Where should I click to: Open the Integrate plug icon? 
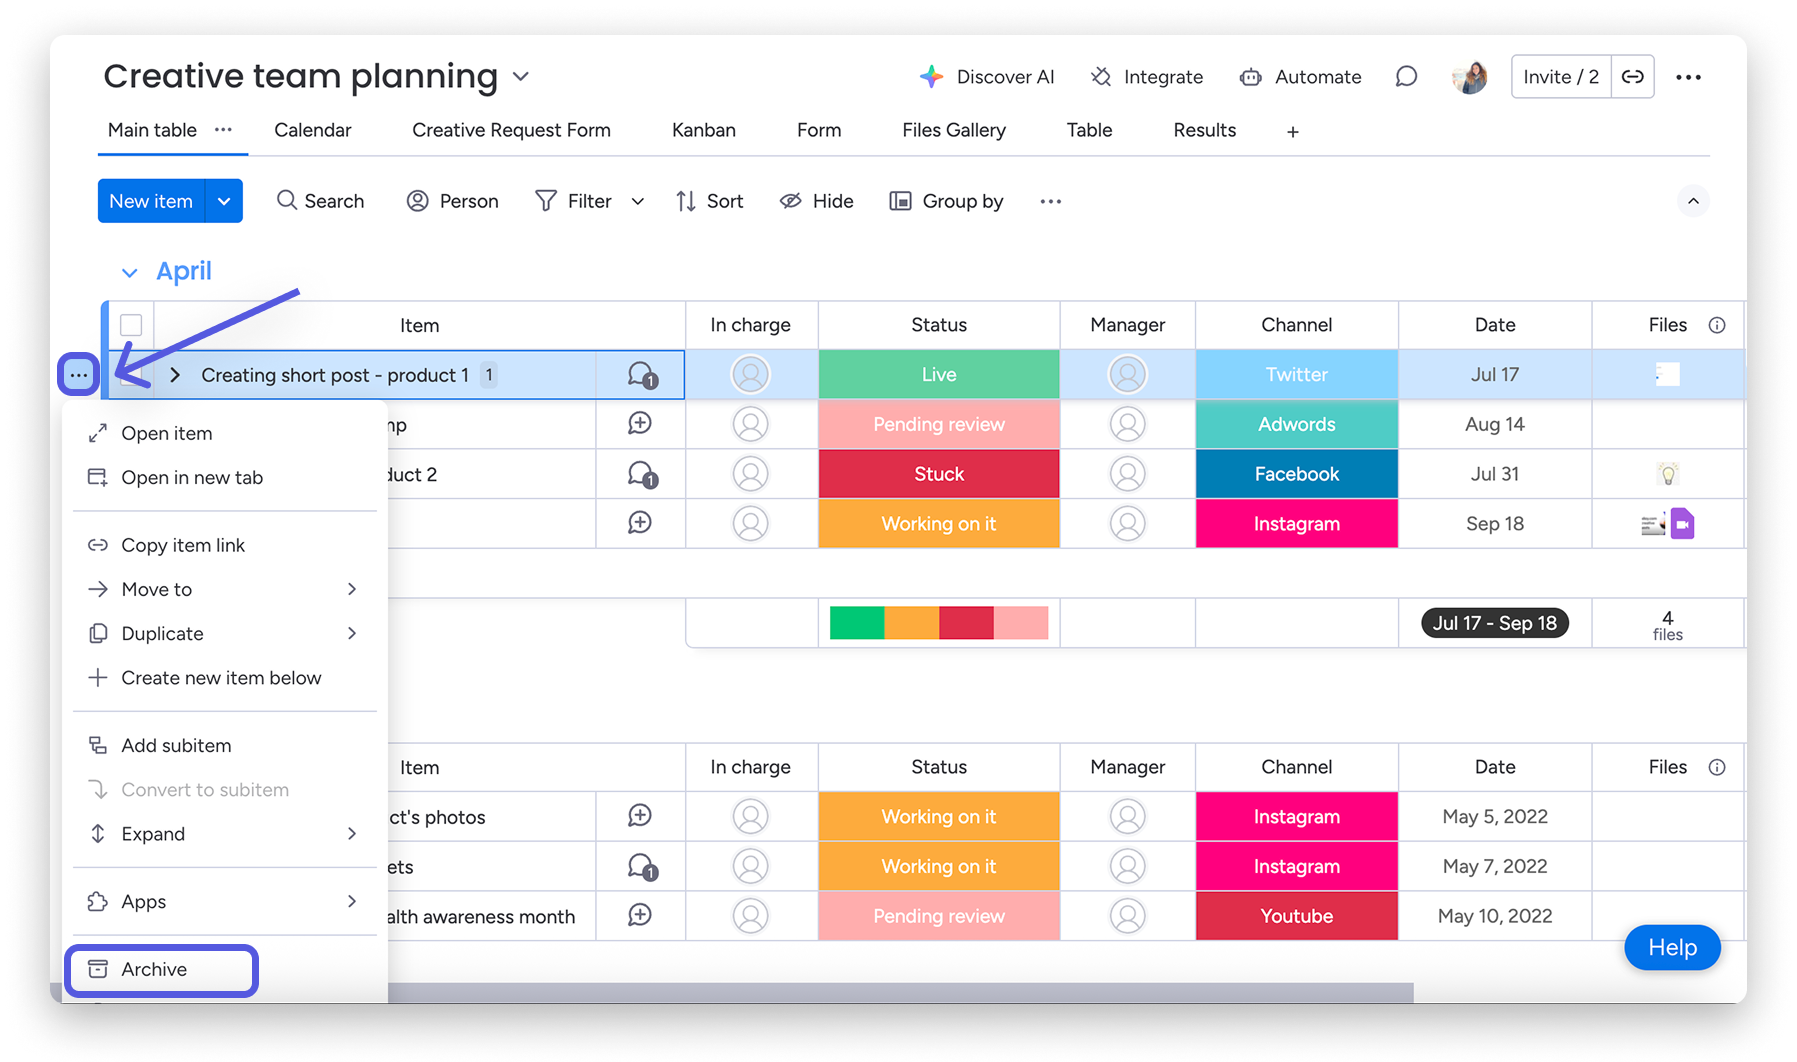[x=1101, y=77]
